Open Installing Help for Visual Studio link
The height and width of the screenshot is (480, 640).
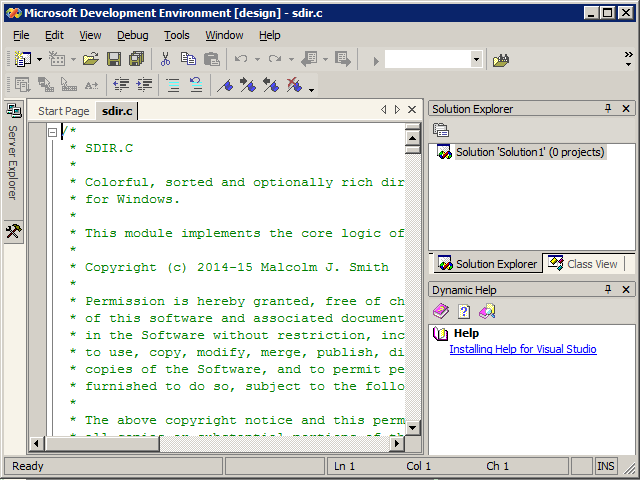click(523, 349)
